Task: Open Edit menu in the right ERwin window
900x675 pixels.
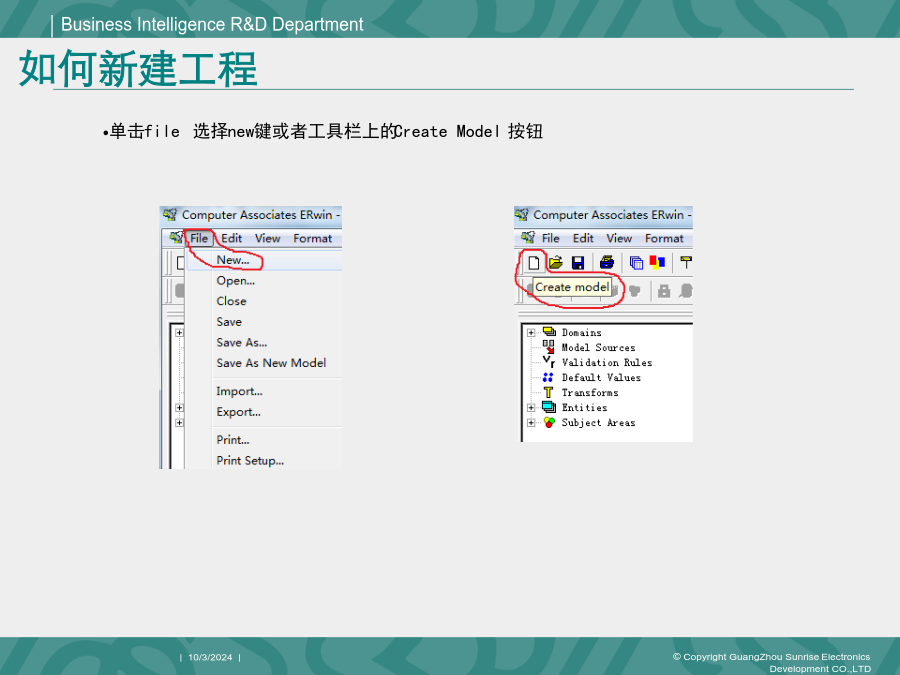Action: (x=583, y=238)
